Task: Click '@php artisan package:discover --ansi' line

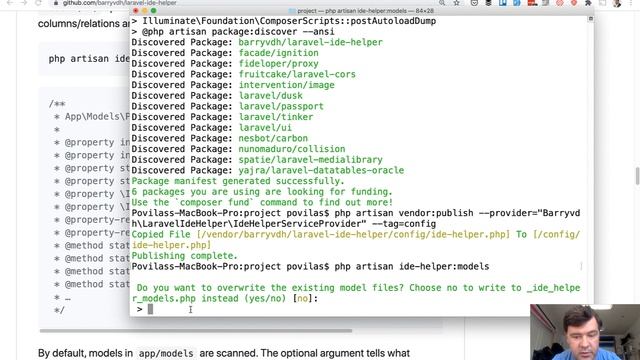Action: tap(238, 32)
